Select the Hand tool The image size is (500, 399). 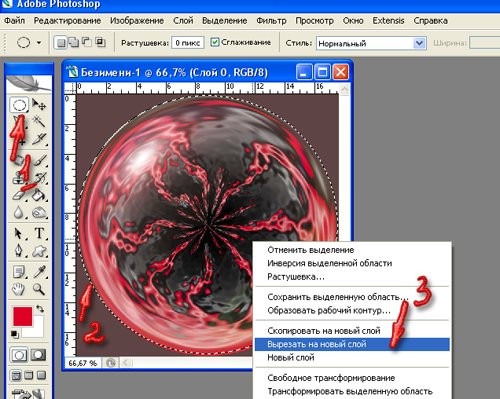click(19, 289)
